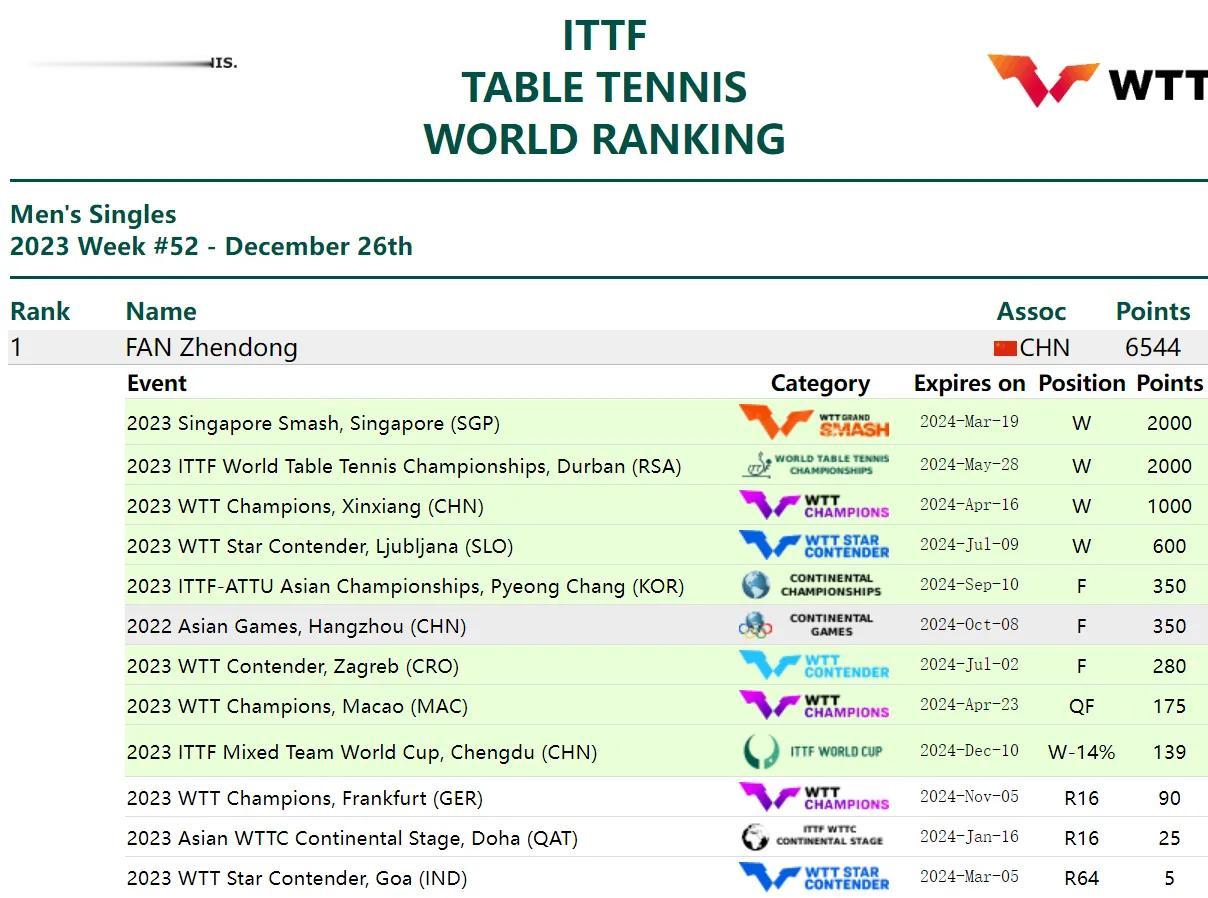Viewport: 1208px width, 898px height.
Task: Click expiry date 2024-May-28
Action: point(969,465)
